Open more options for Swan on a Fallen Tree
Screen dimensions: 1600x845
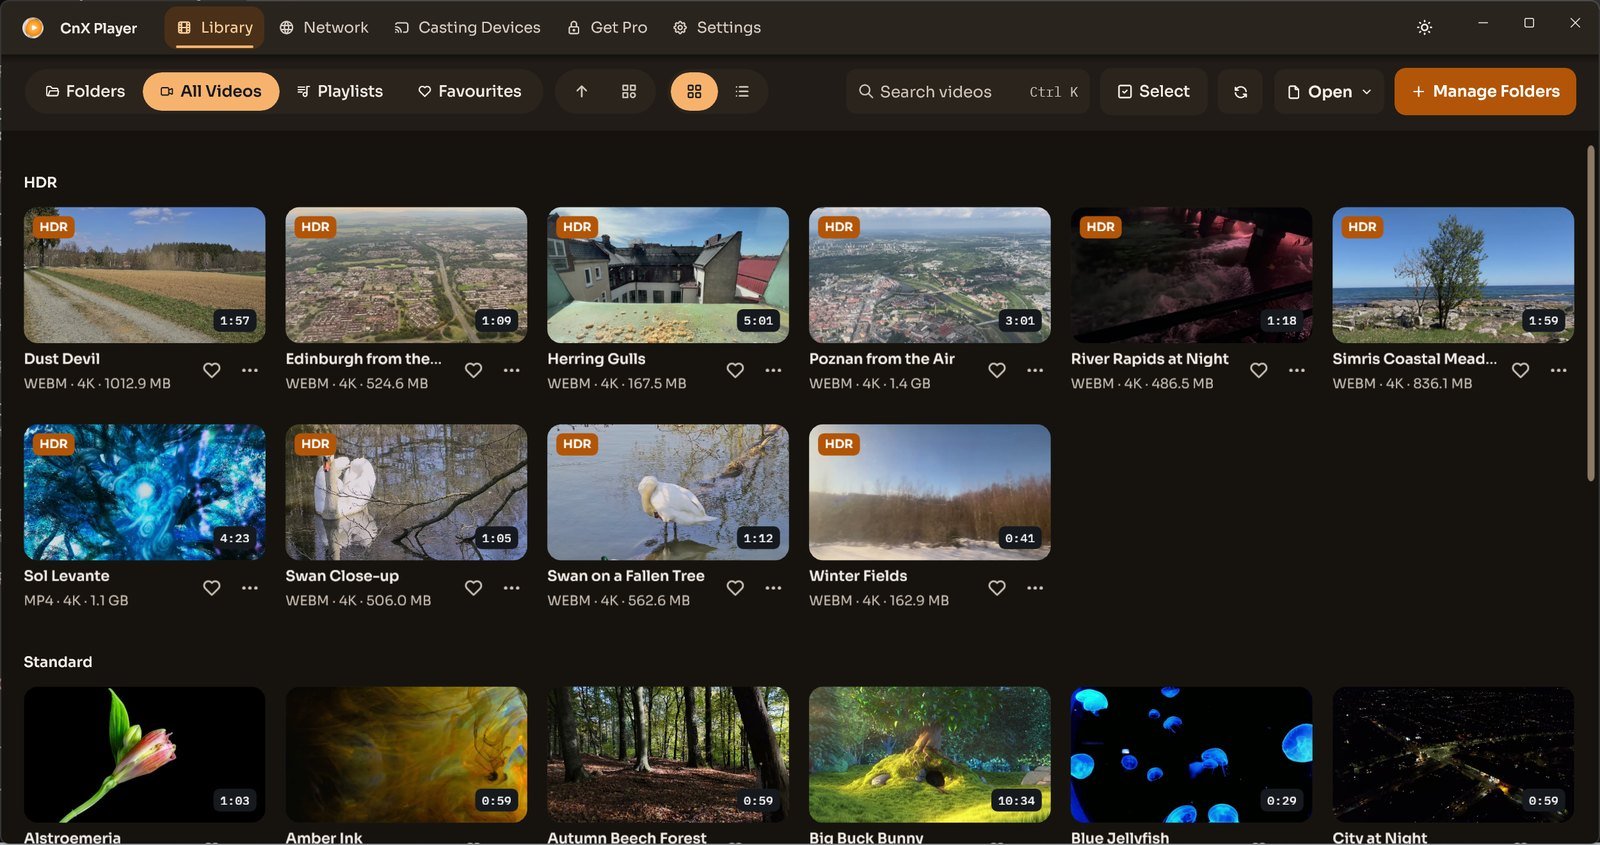click(x=773, y=588)
